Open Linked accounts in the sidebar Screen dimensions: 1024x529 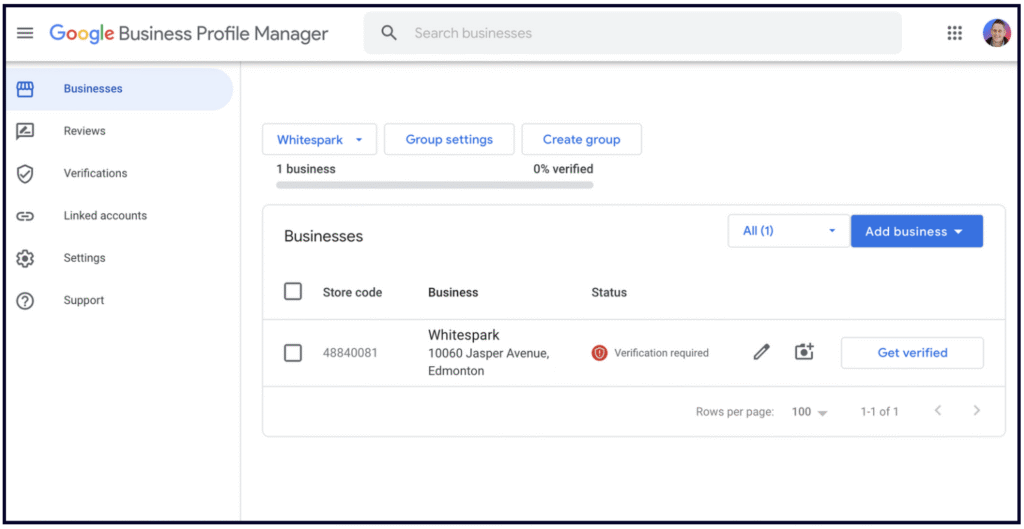pyautogui.click(x=105, y=216)
